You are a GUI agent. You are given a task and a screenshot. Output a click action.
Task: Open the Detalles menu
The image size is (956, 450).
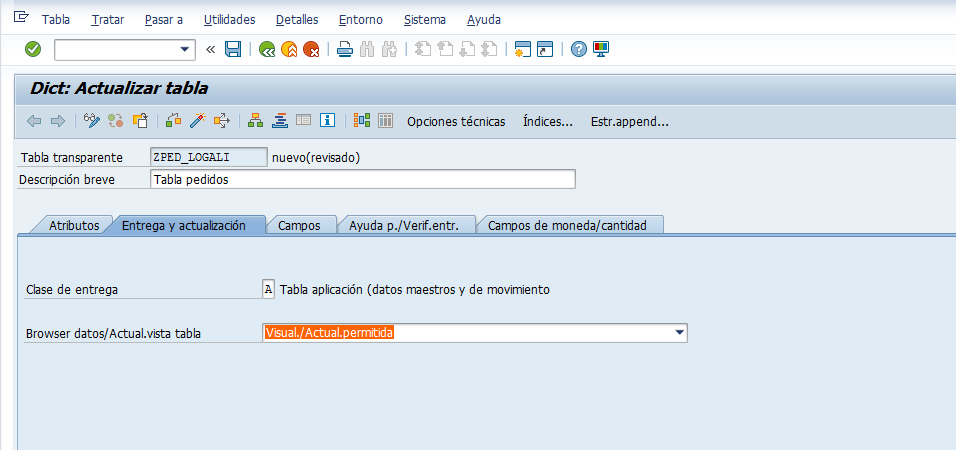pos(297,20)
